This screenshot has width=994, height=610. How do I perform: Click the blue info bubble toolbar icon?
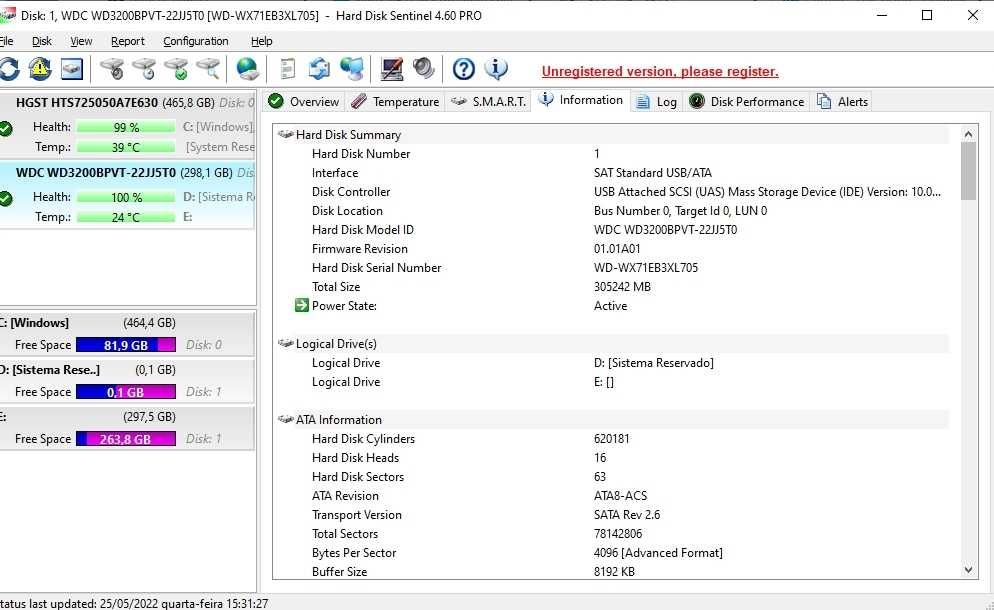[496, 68]
